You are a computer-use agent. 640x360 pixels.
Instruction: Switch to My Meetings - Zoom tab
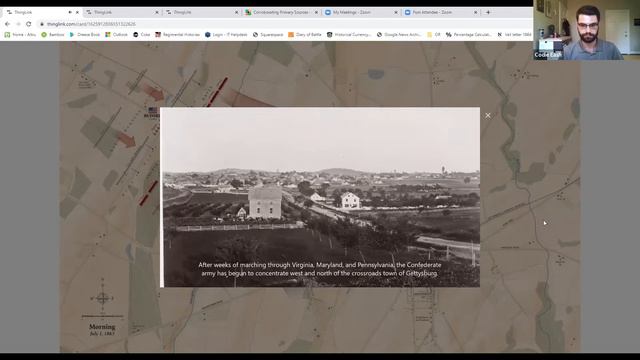(360, 12)
